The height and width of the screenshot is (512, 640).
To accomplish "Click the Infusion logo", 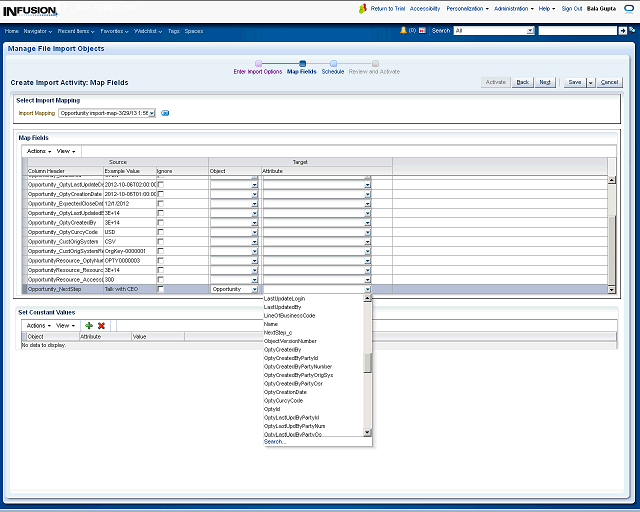I will 30,11.
